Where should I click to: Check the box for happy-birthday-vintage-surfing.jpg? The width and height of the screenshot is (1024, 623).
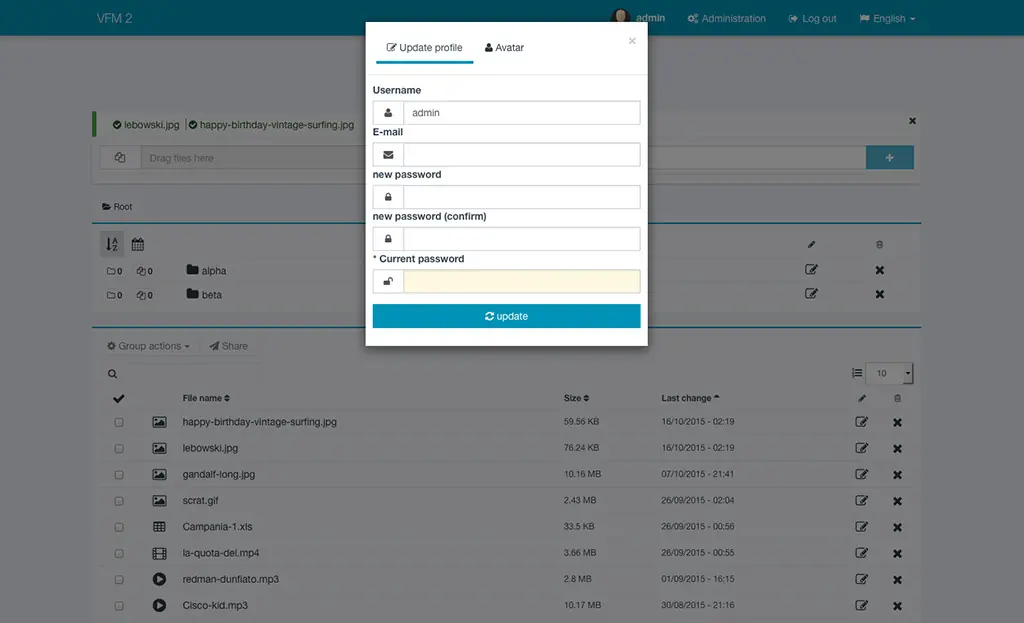[119, 423]
